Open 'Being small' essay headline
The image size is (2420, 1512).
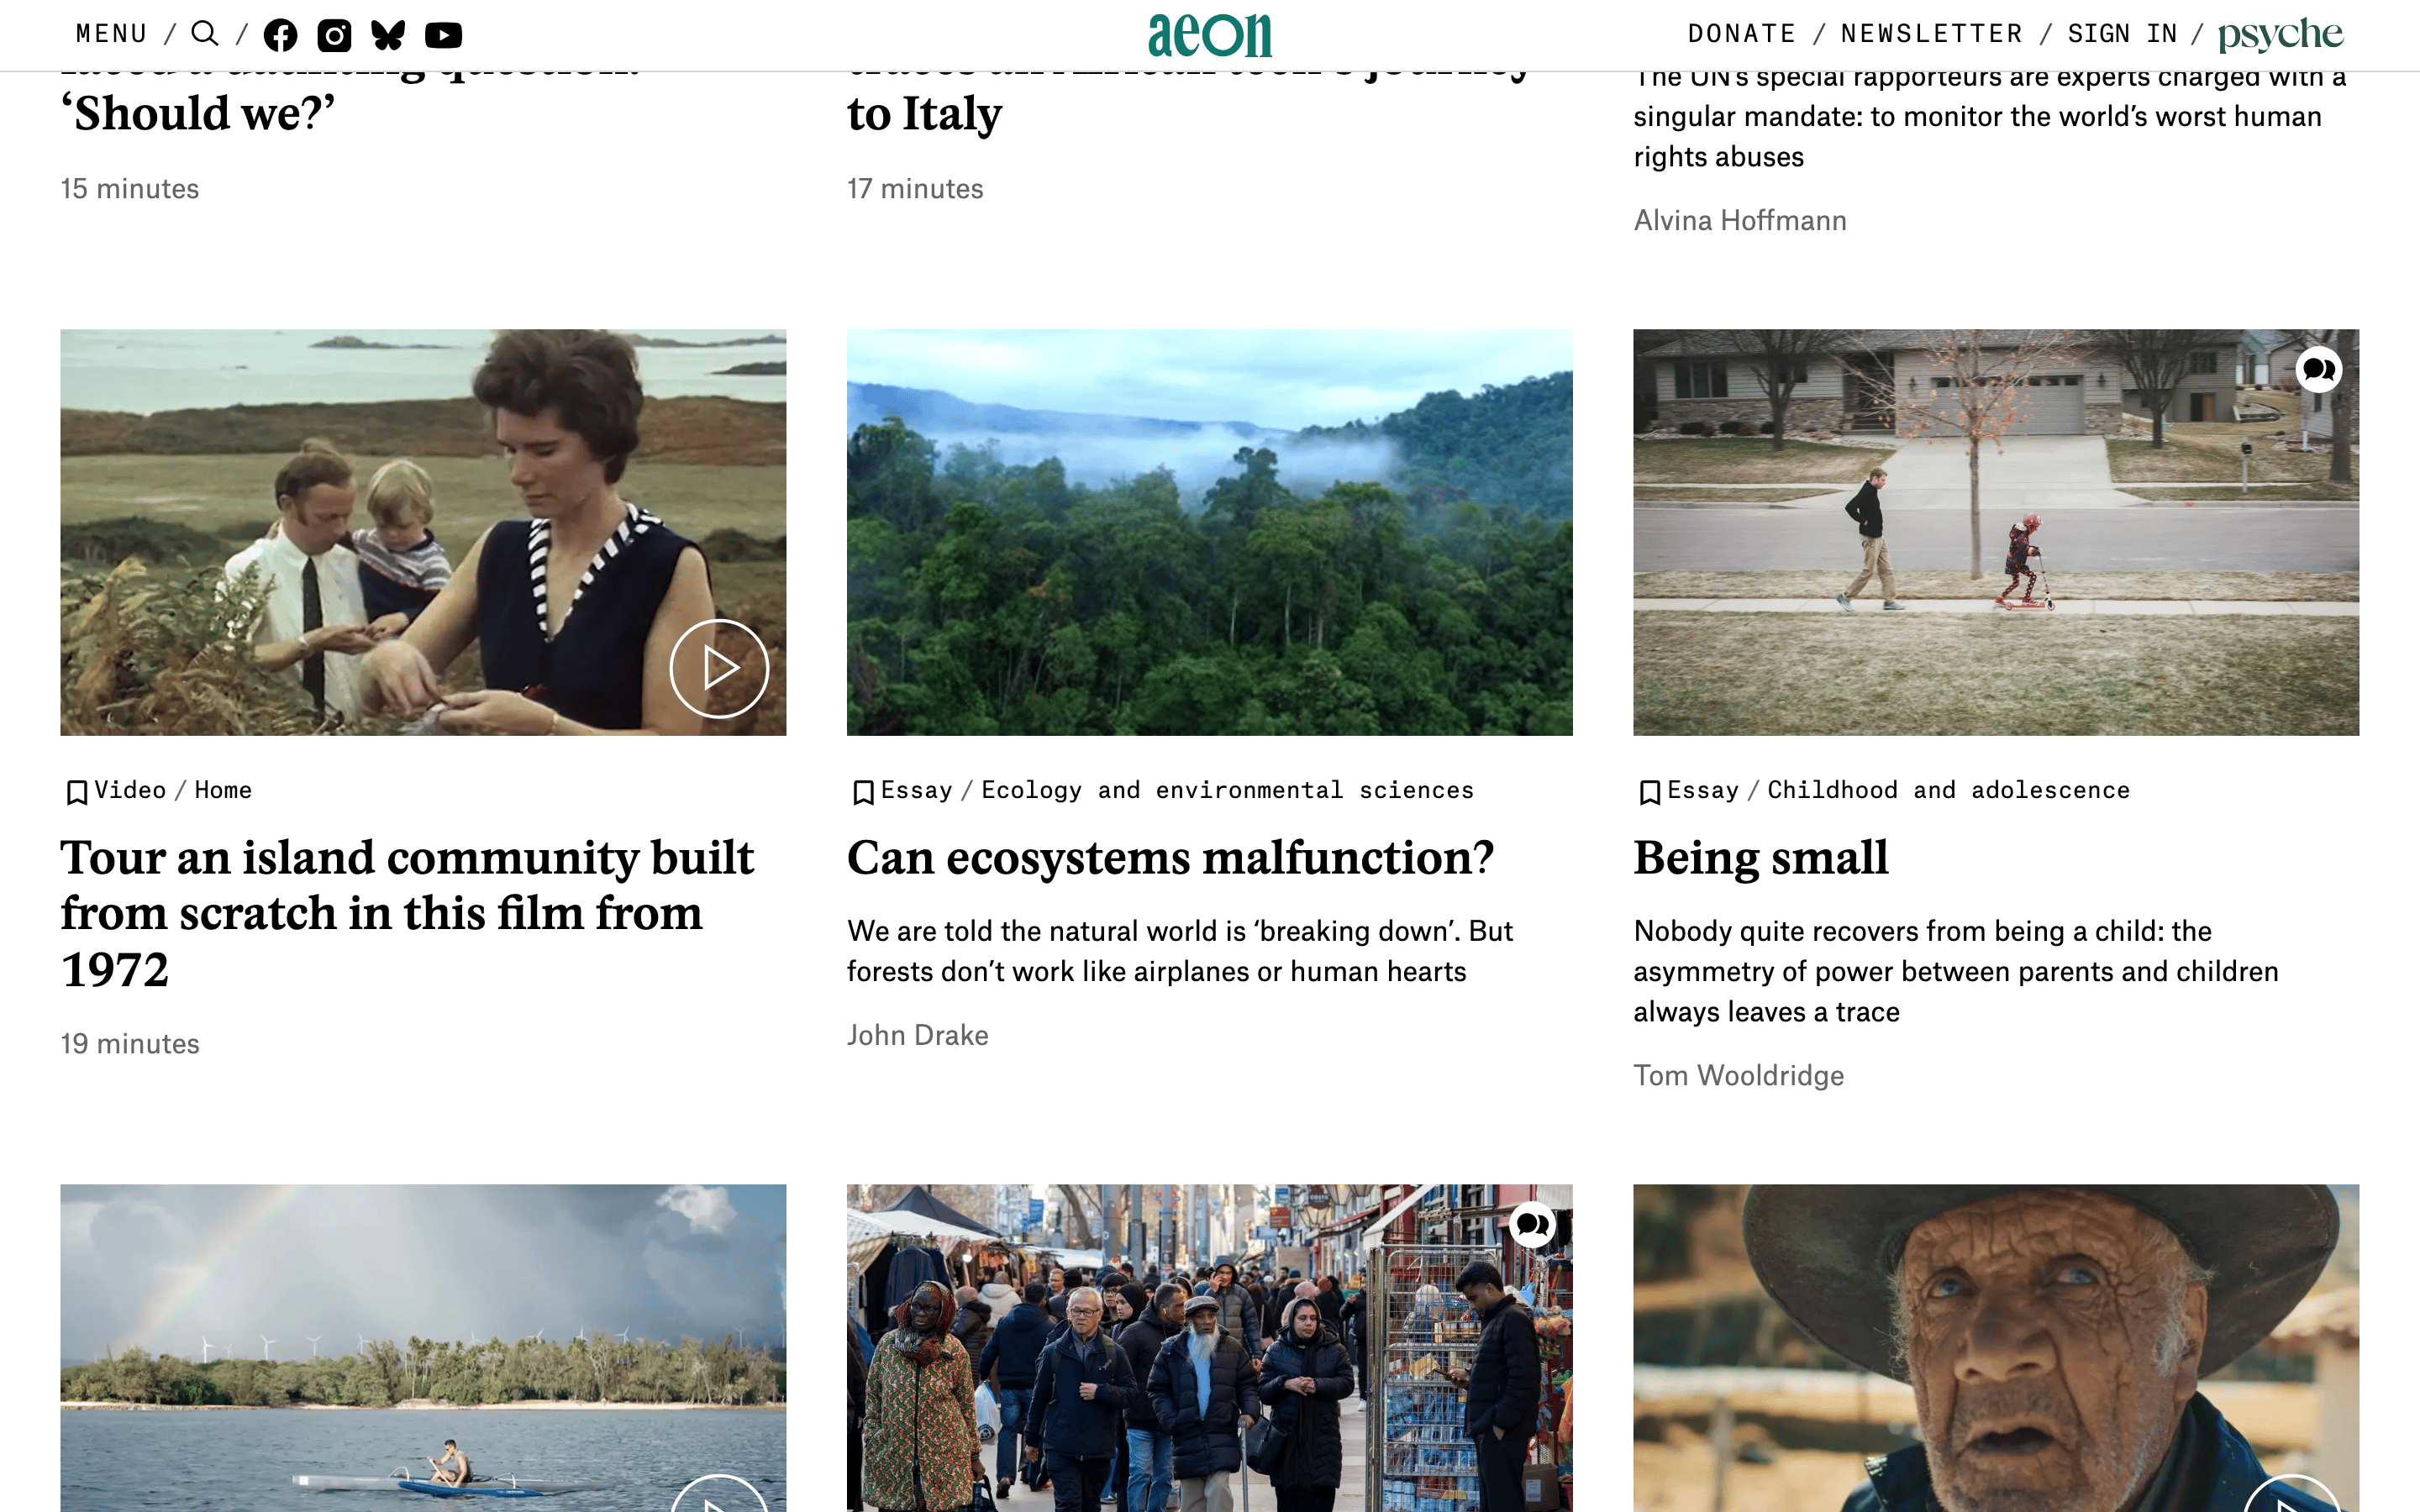pos(1761,858)
